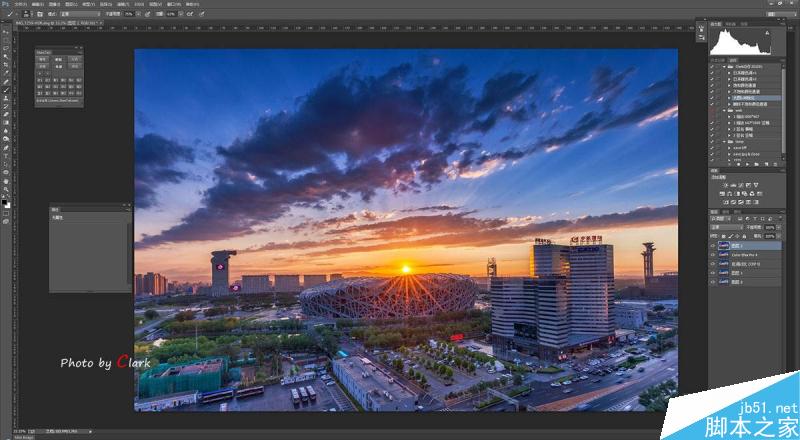
Task: Open the layer blend mode dropdown
Action: click(727, 227)
